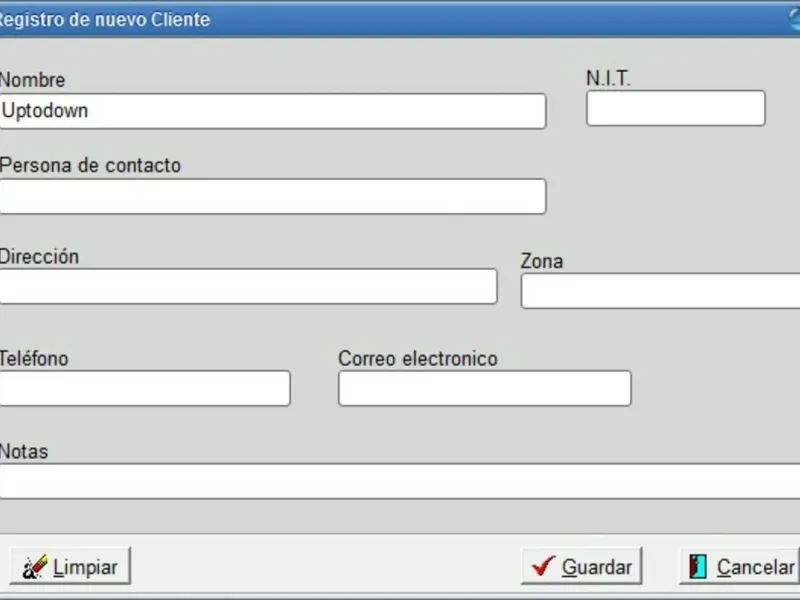This screenshot has width=800, height=600.
Task: Click the Limpiar button label
Action: 85,567
